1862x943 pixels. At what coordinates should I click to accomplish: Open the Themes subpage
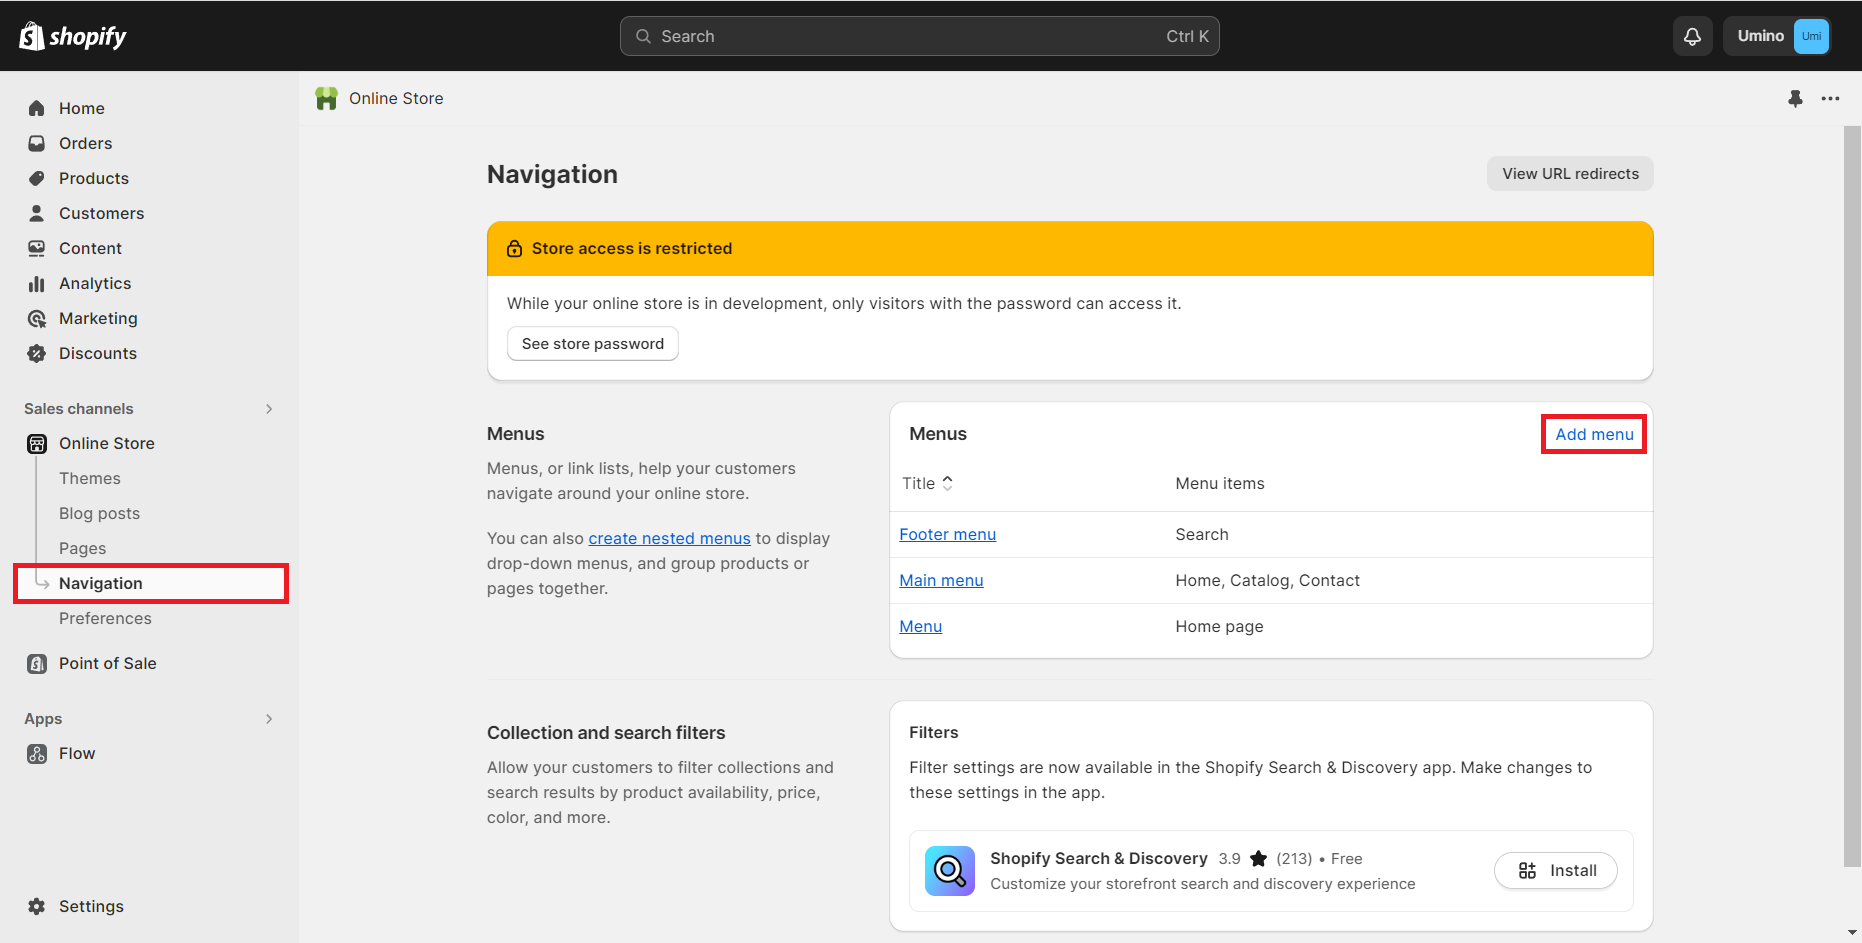pyautogui.click(x=89, y=478)
